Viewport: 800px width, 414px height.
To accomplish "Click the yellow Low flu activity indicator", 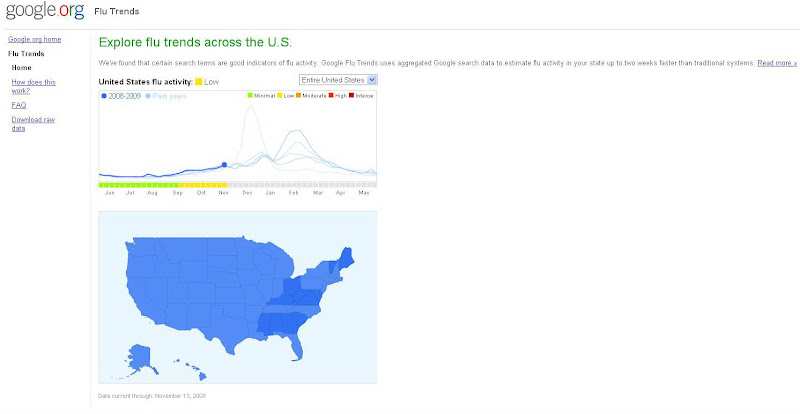I will tap(200, 81).
